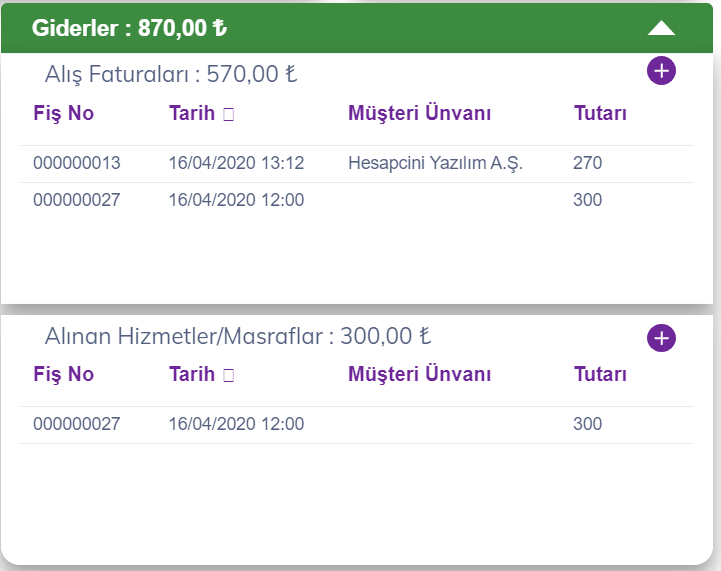This screenshot has height=571, width=721.
Task: Click Fiş No header in Alış Faturaları table
Action: 63,113
